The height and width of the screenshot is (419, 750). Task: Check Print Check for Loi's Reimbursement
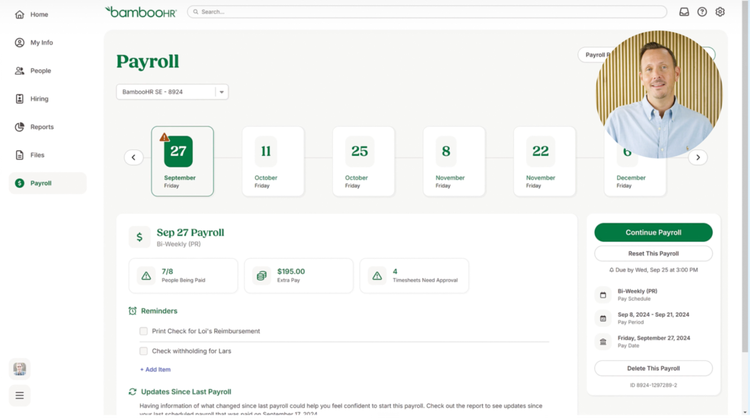tap(144, 331)
